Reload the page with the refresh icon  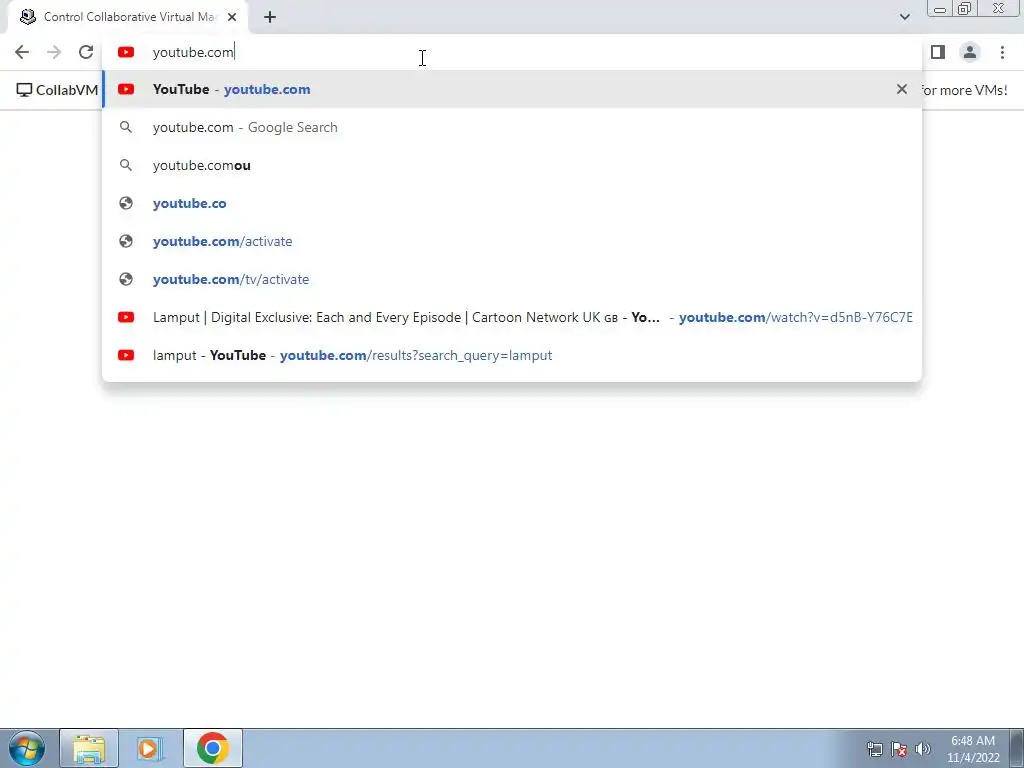(x=86, y=52)
